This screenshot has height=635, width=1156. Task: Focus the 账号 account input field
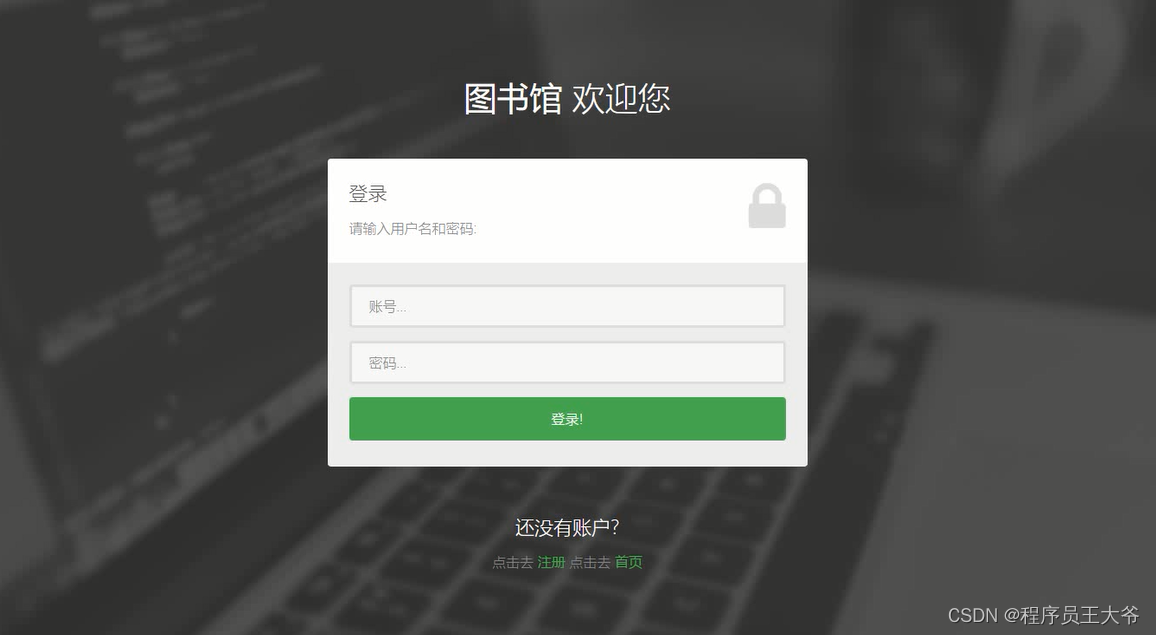click(x=567, y=306)
